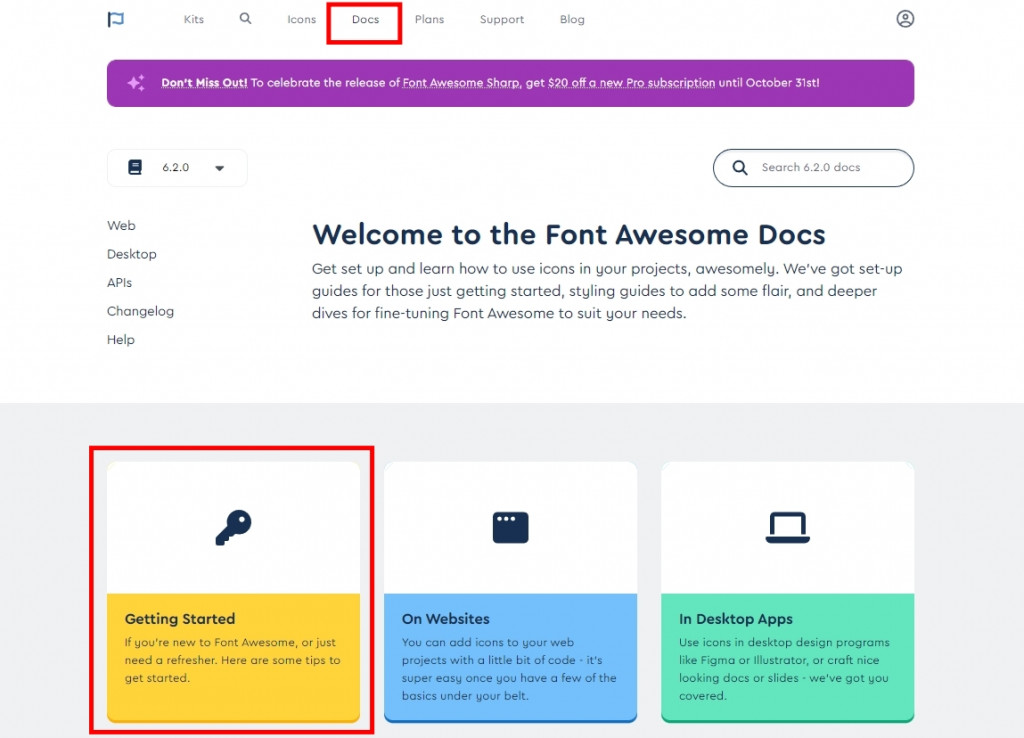Click the $20 off a new Pro subscription link
1024x738 pixels.
pyautogui.click(x=632, y=83)
